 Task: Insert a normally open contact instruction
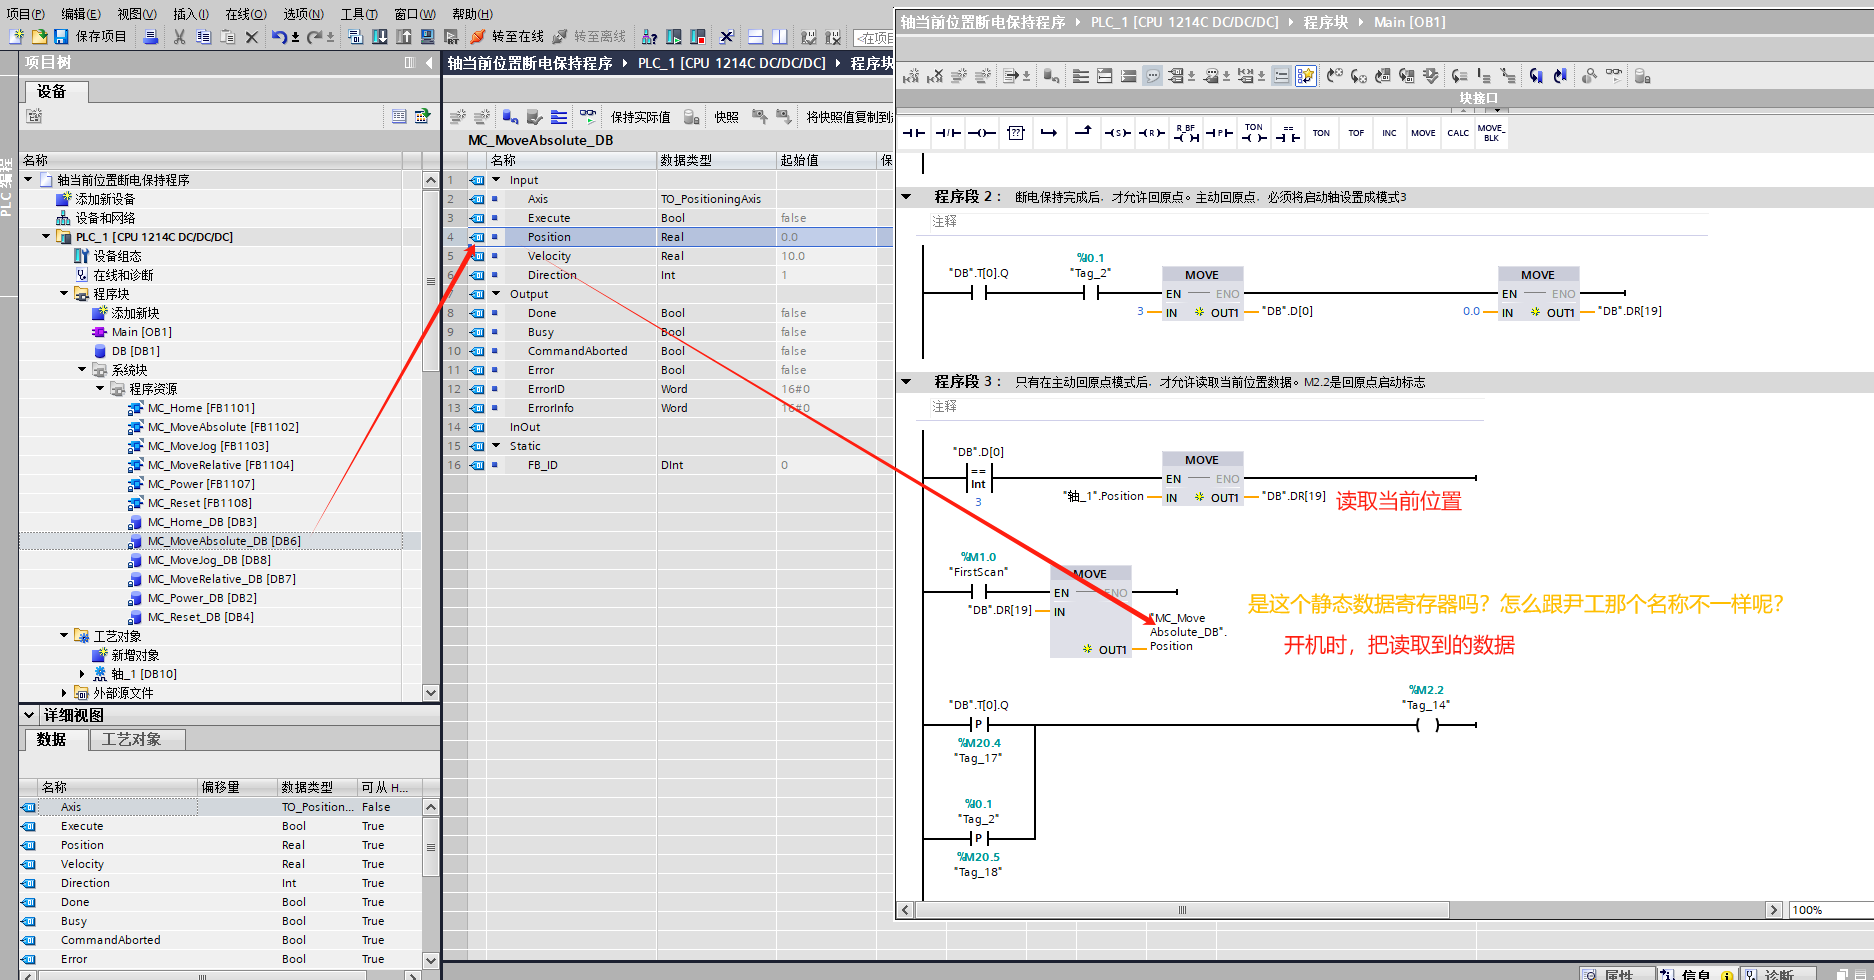pyautogui.click(x=914, y=133)
